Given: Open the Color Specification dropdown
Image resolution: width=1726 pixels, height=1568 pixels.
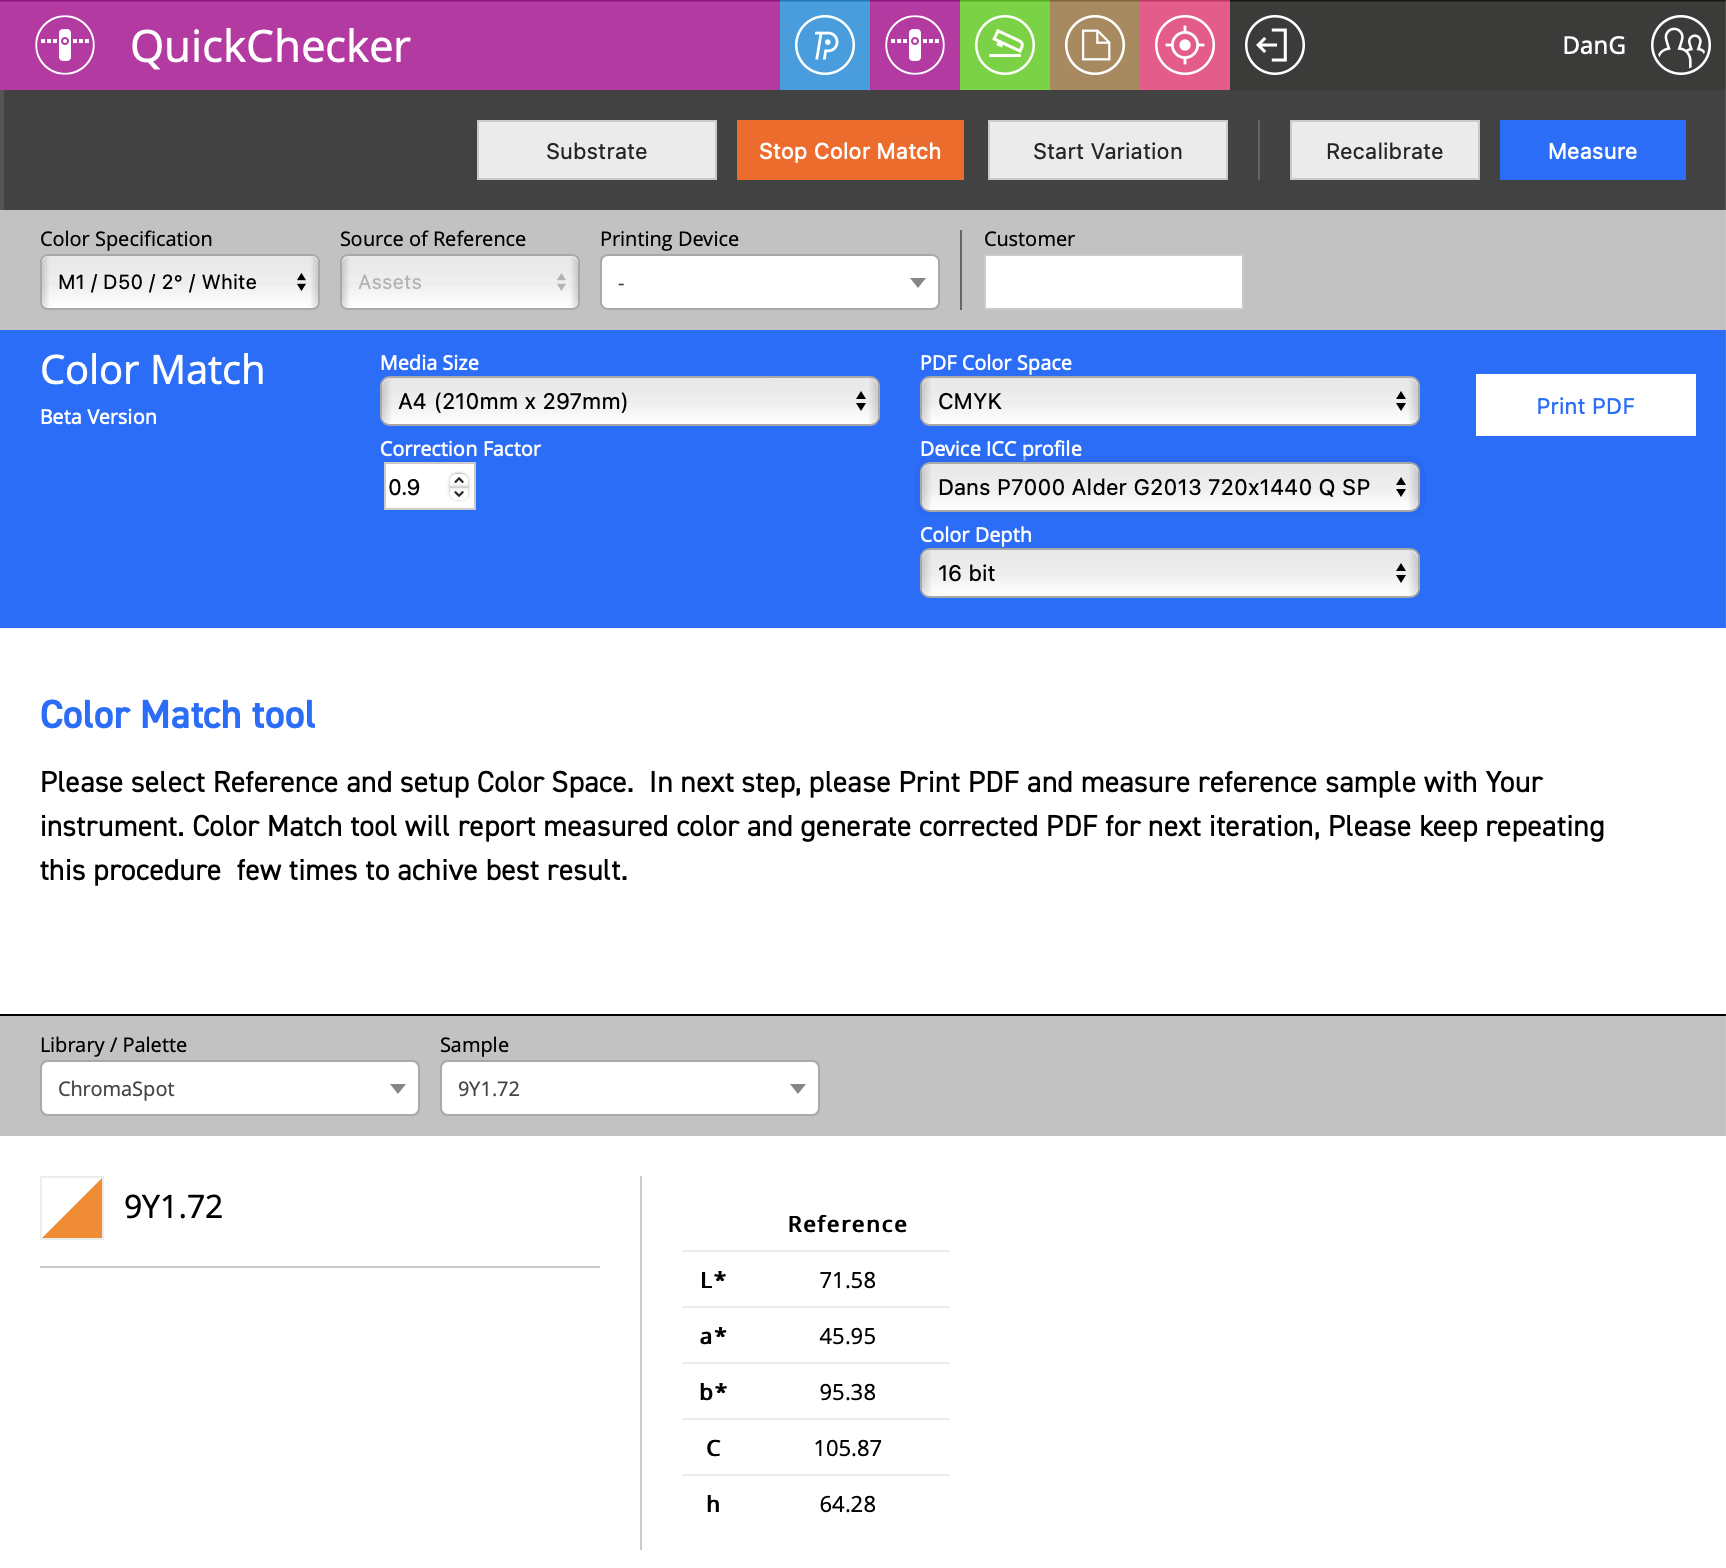Looking at the screenshot, I should click(x=179, y=282).
